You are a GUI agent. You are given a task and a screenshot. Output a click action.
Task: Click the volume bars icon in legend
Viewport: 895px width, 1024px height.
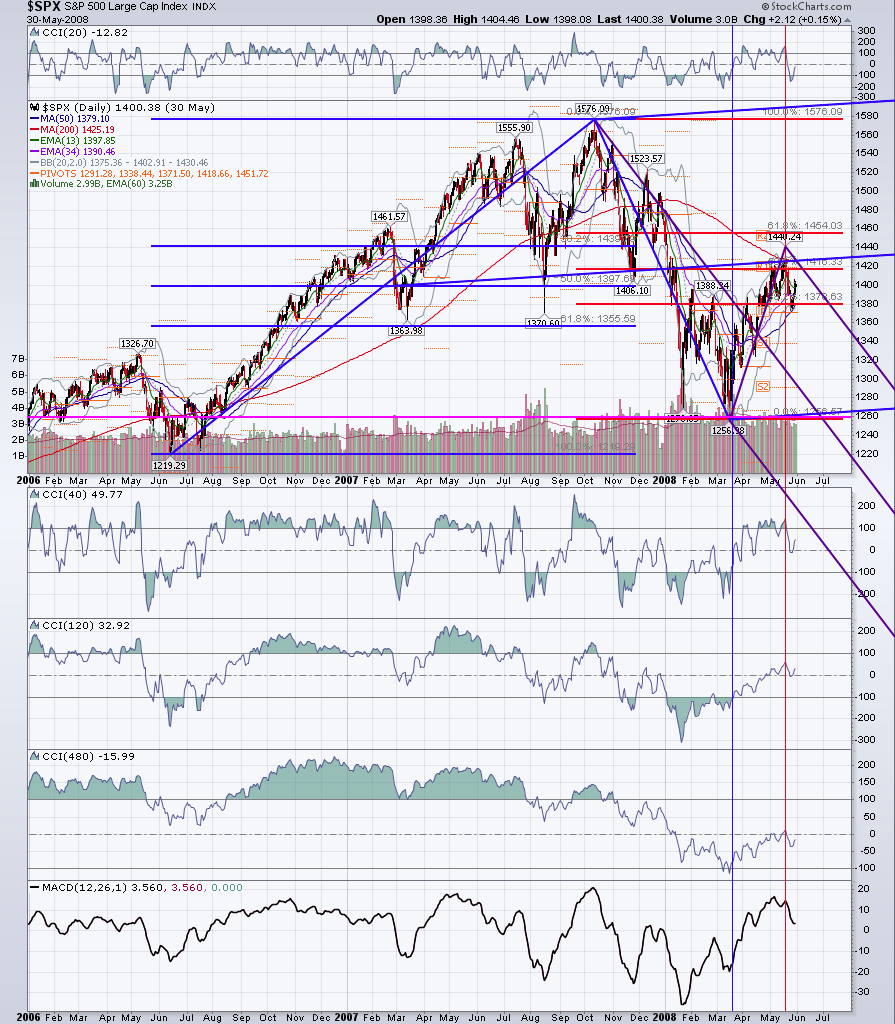tap(34, 184)
